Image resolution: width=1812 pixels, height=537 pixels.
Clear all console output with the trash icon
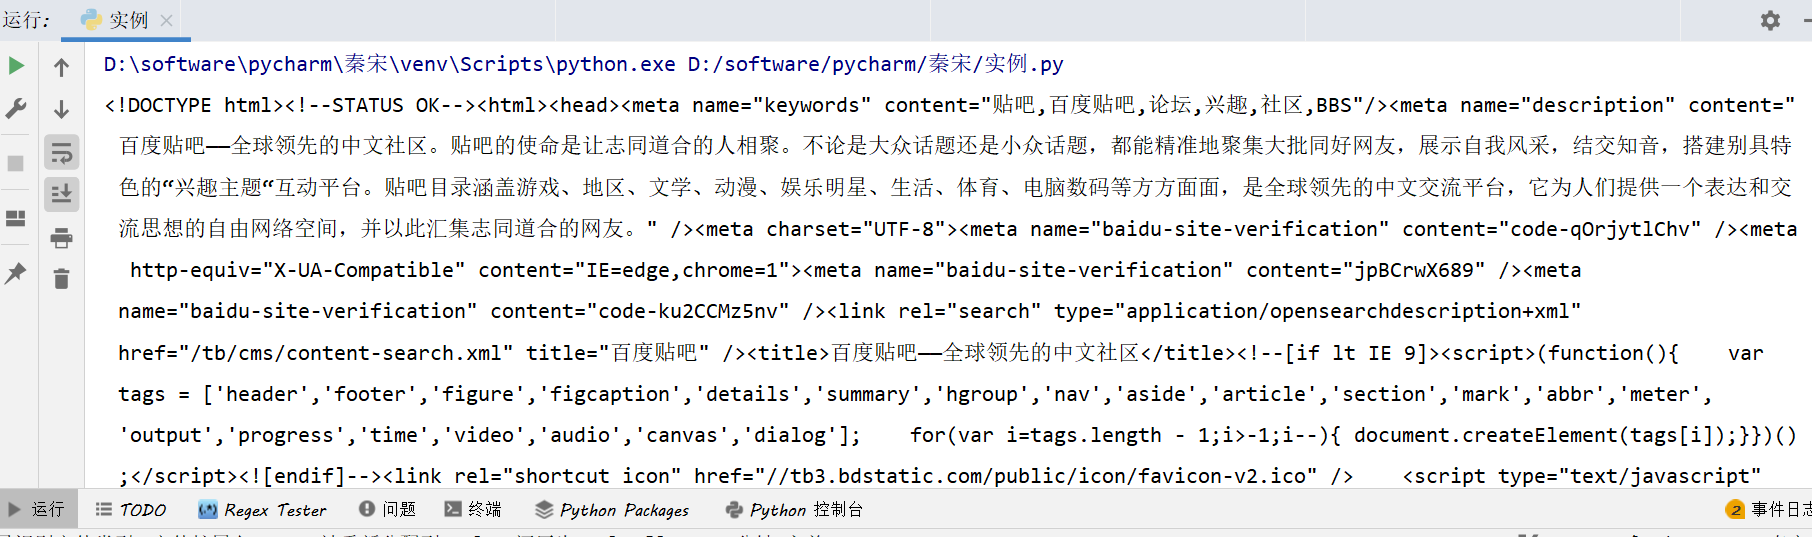(x=61, y=278)
